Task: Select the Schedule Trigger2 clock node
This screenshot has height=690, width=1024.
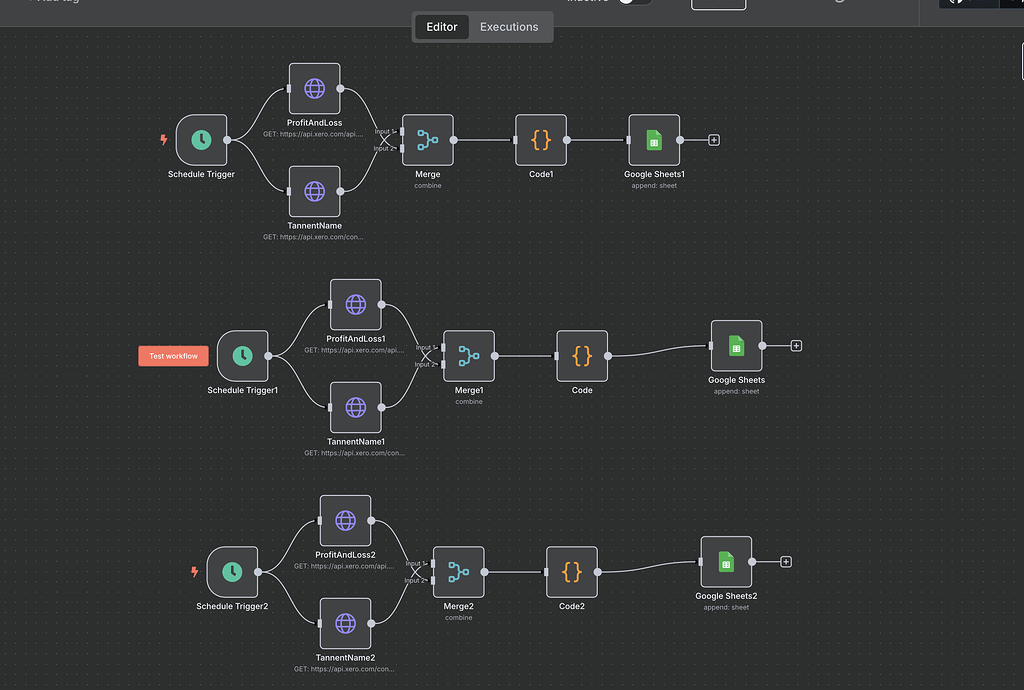Action: (x=233, y=572)
